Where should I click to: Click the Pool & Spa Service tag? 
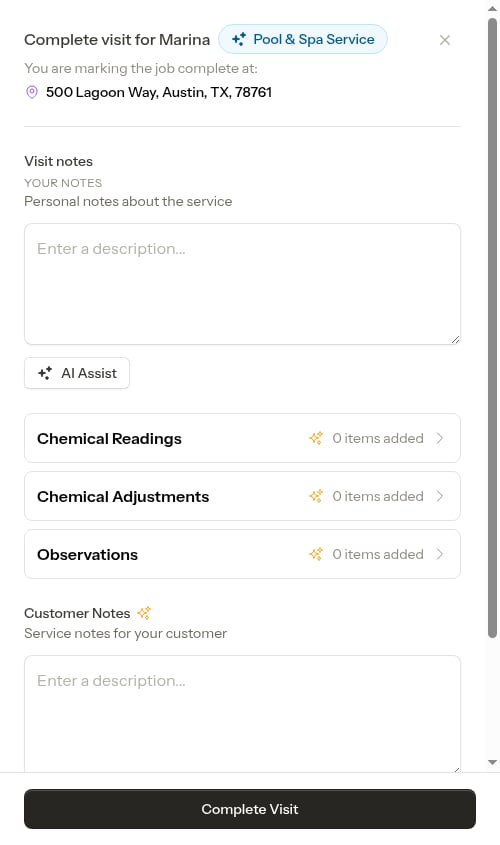[x=303, y=39]
